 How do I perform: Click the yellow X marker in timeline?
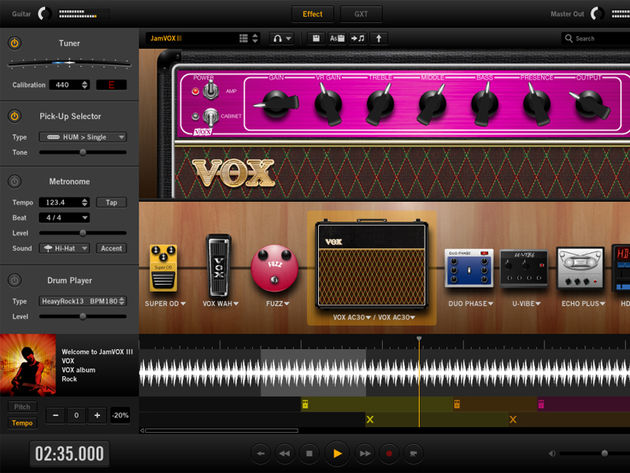pyautogui.click(x=370, y=420)
